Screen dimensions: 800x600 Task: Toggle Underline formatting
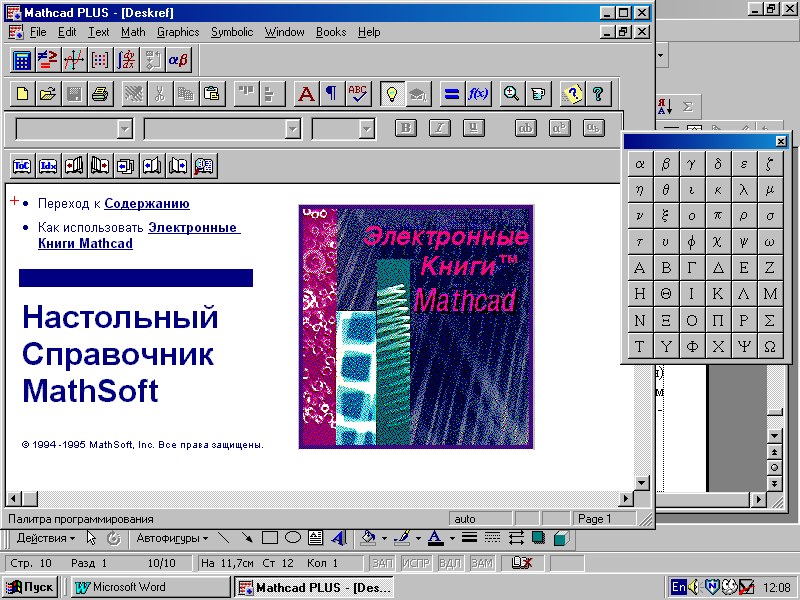click(473, 128)
